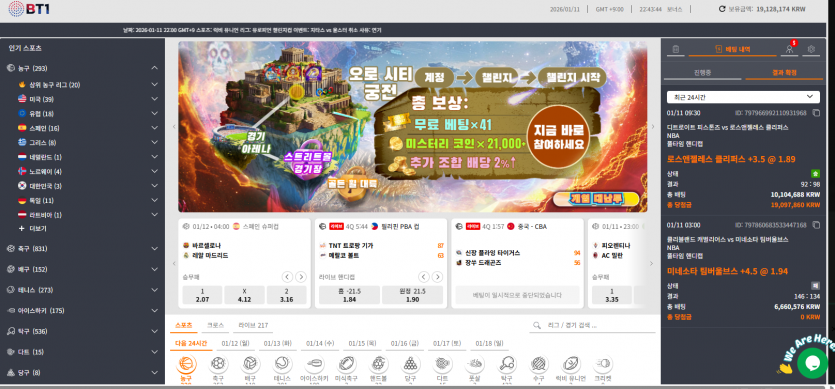
Task: Open the account icon with red badge
Action: click(790, 48)
